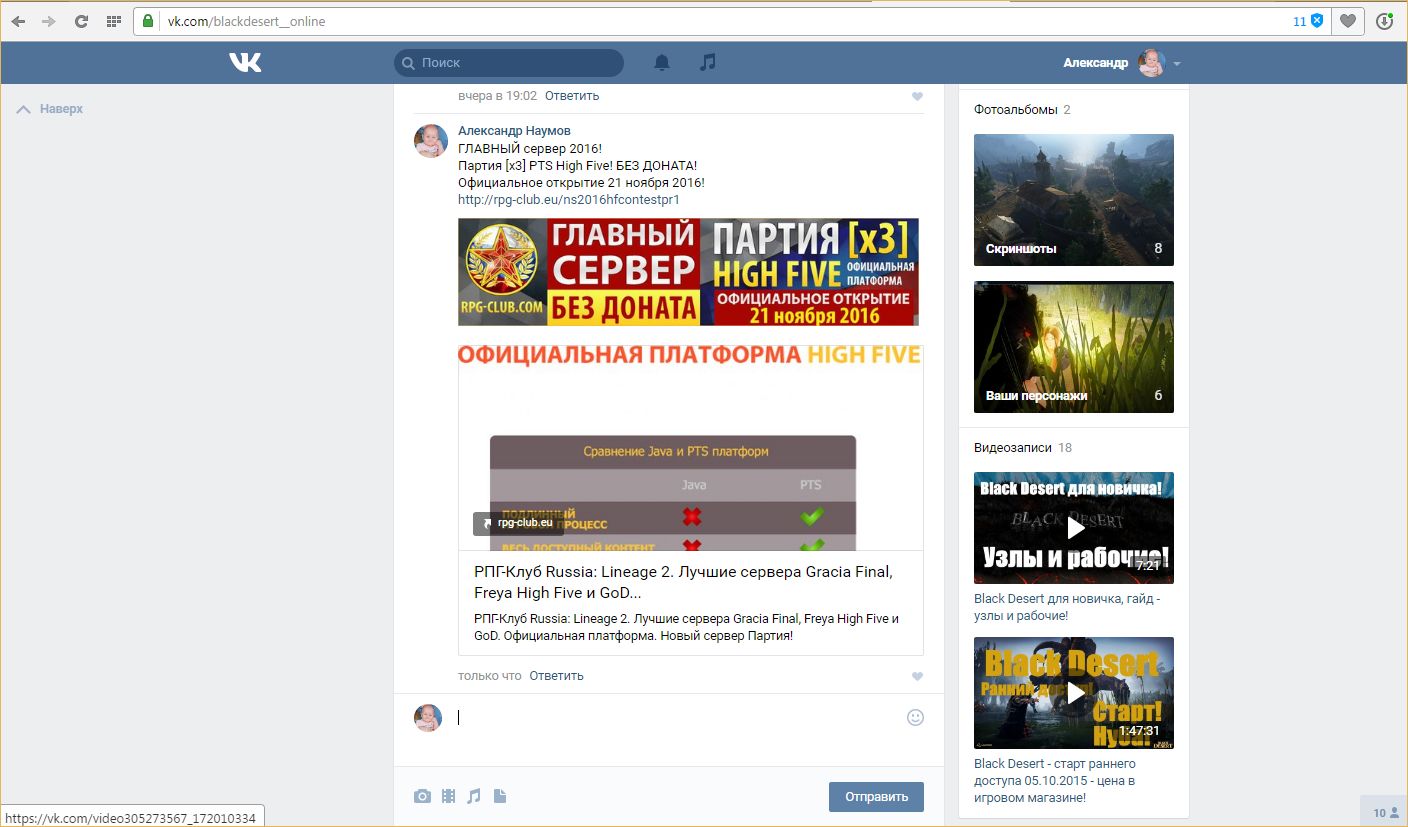Open the notifications bell

[661, 63]
